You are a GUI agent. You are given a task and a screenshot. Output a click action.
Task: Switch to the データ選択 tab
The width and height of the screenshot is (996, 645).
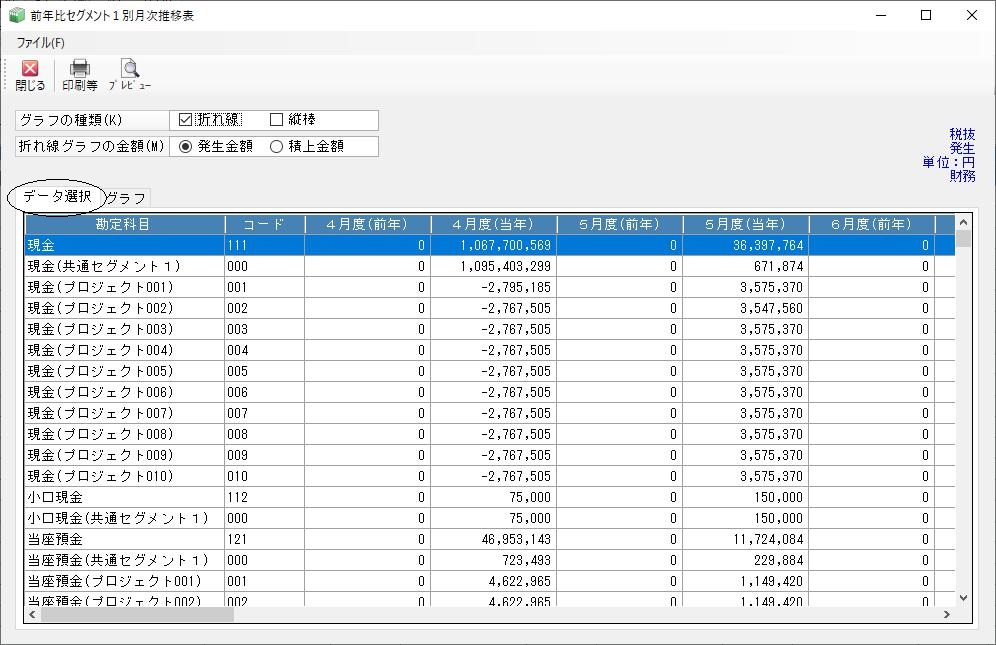point(57,196)
